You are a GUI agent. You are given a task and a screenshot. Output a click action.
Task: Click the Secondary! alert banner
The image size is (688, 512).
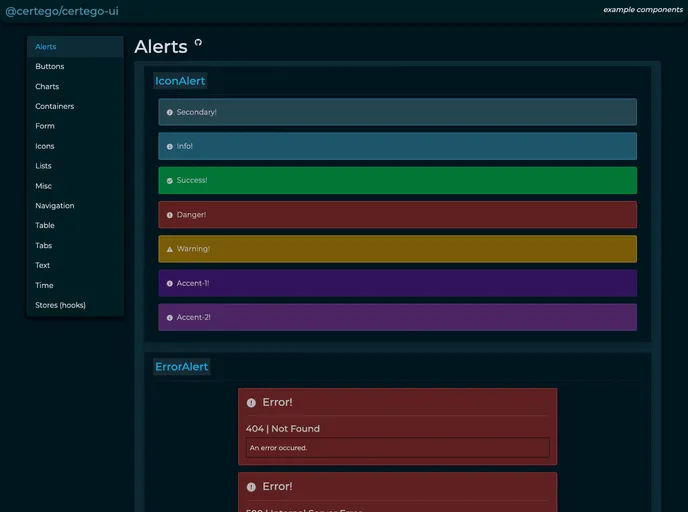[398, 112]
